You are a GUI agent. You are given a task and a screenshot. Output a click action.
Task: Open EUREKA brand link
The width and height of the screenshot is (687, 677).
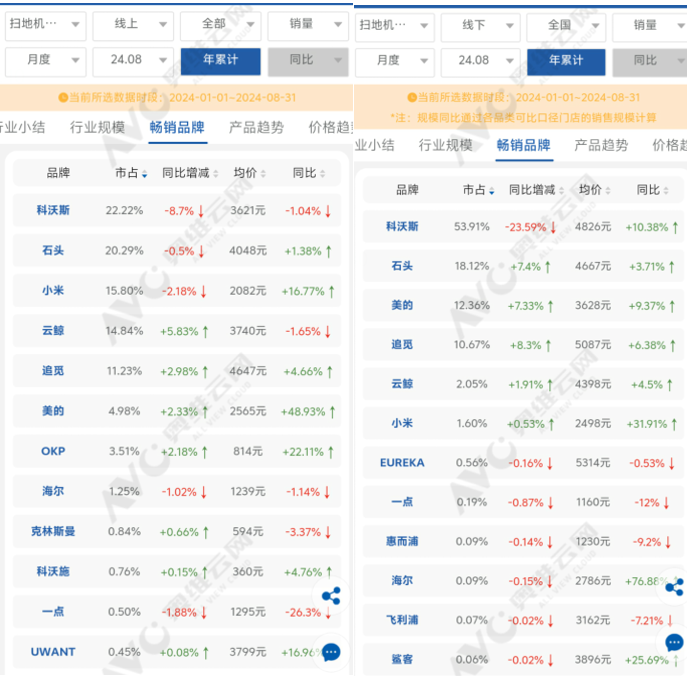[402, 463]
